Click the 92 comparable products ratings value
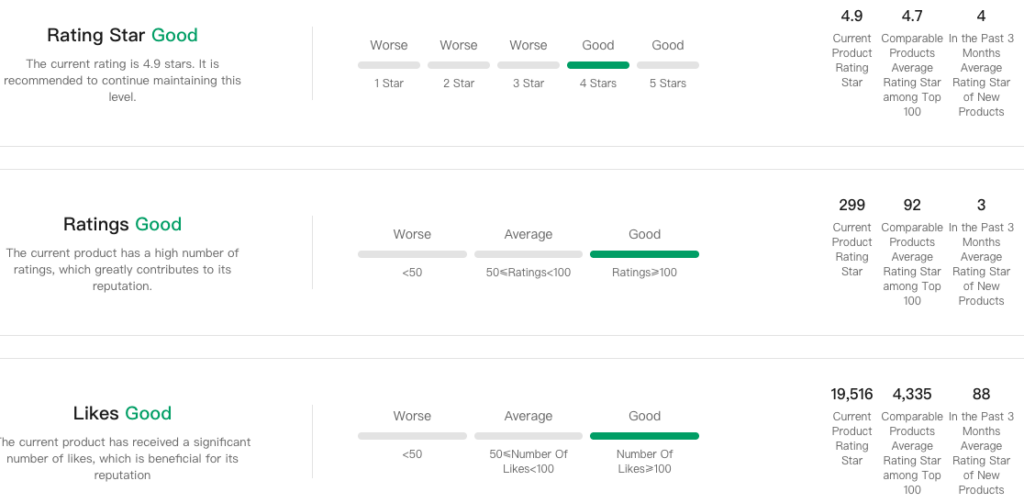 pyautogui.click(x=912, y=205)
